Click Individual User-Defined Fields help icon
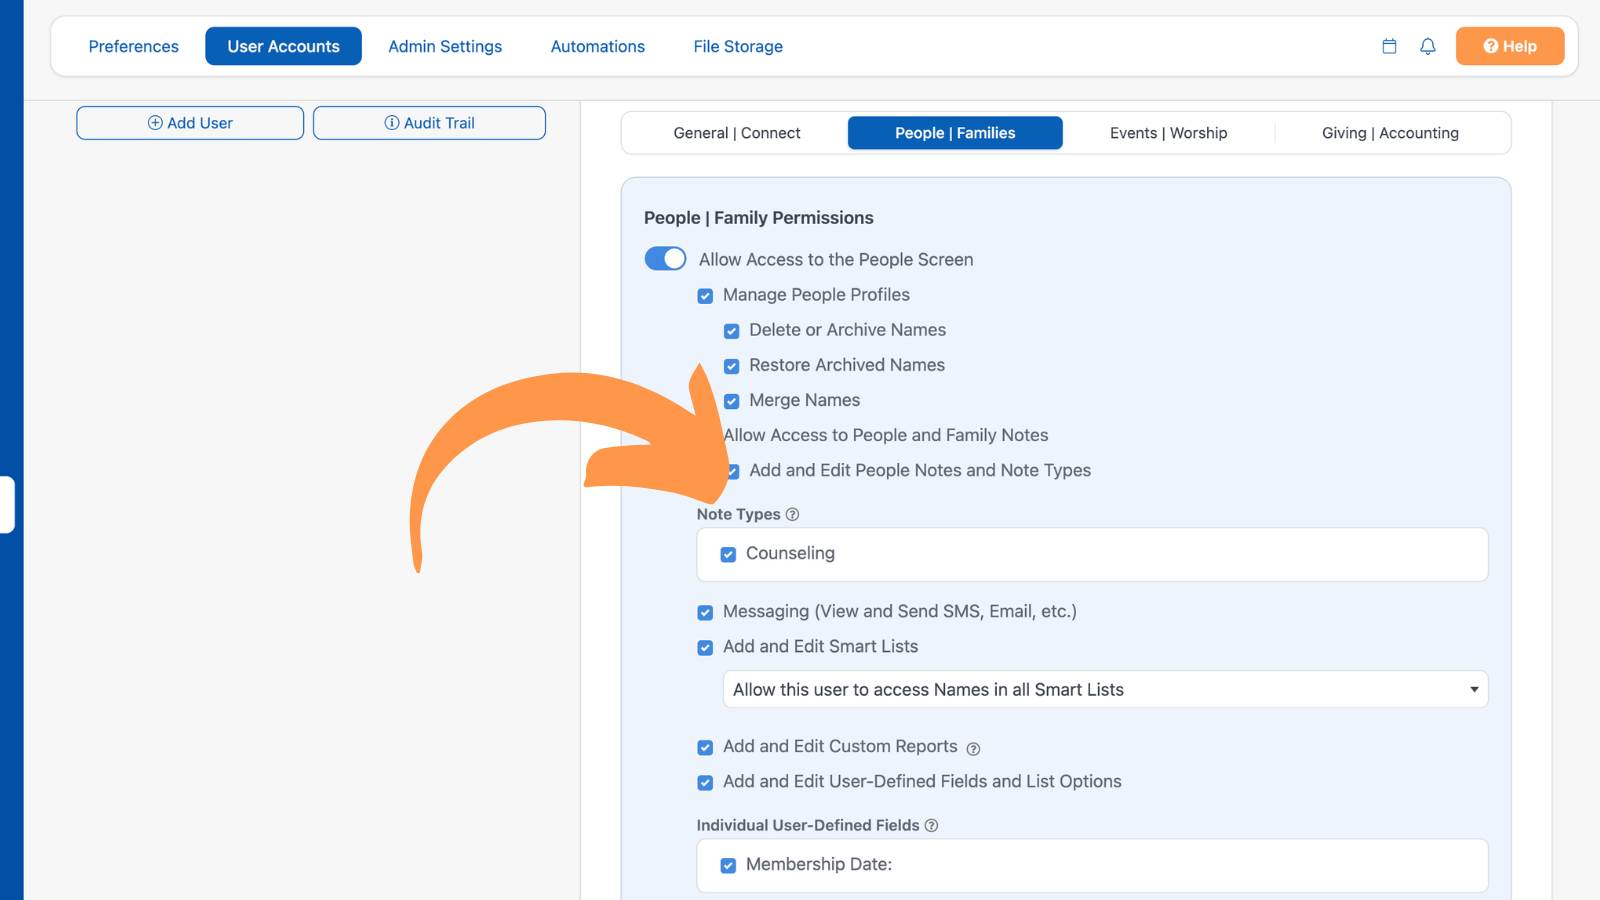Screen dimensions: 1600x900 931,825
